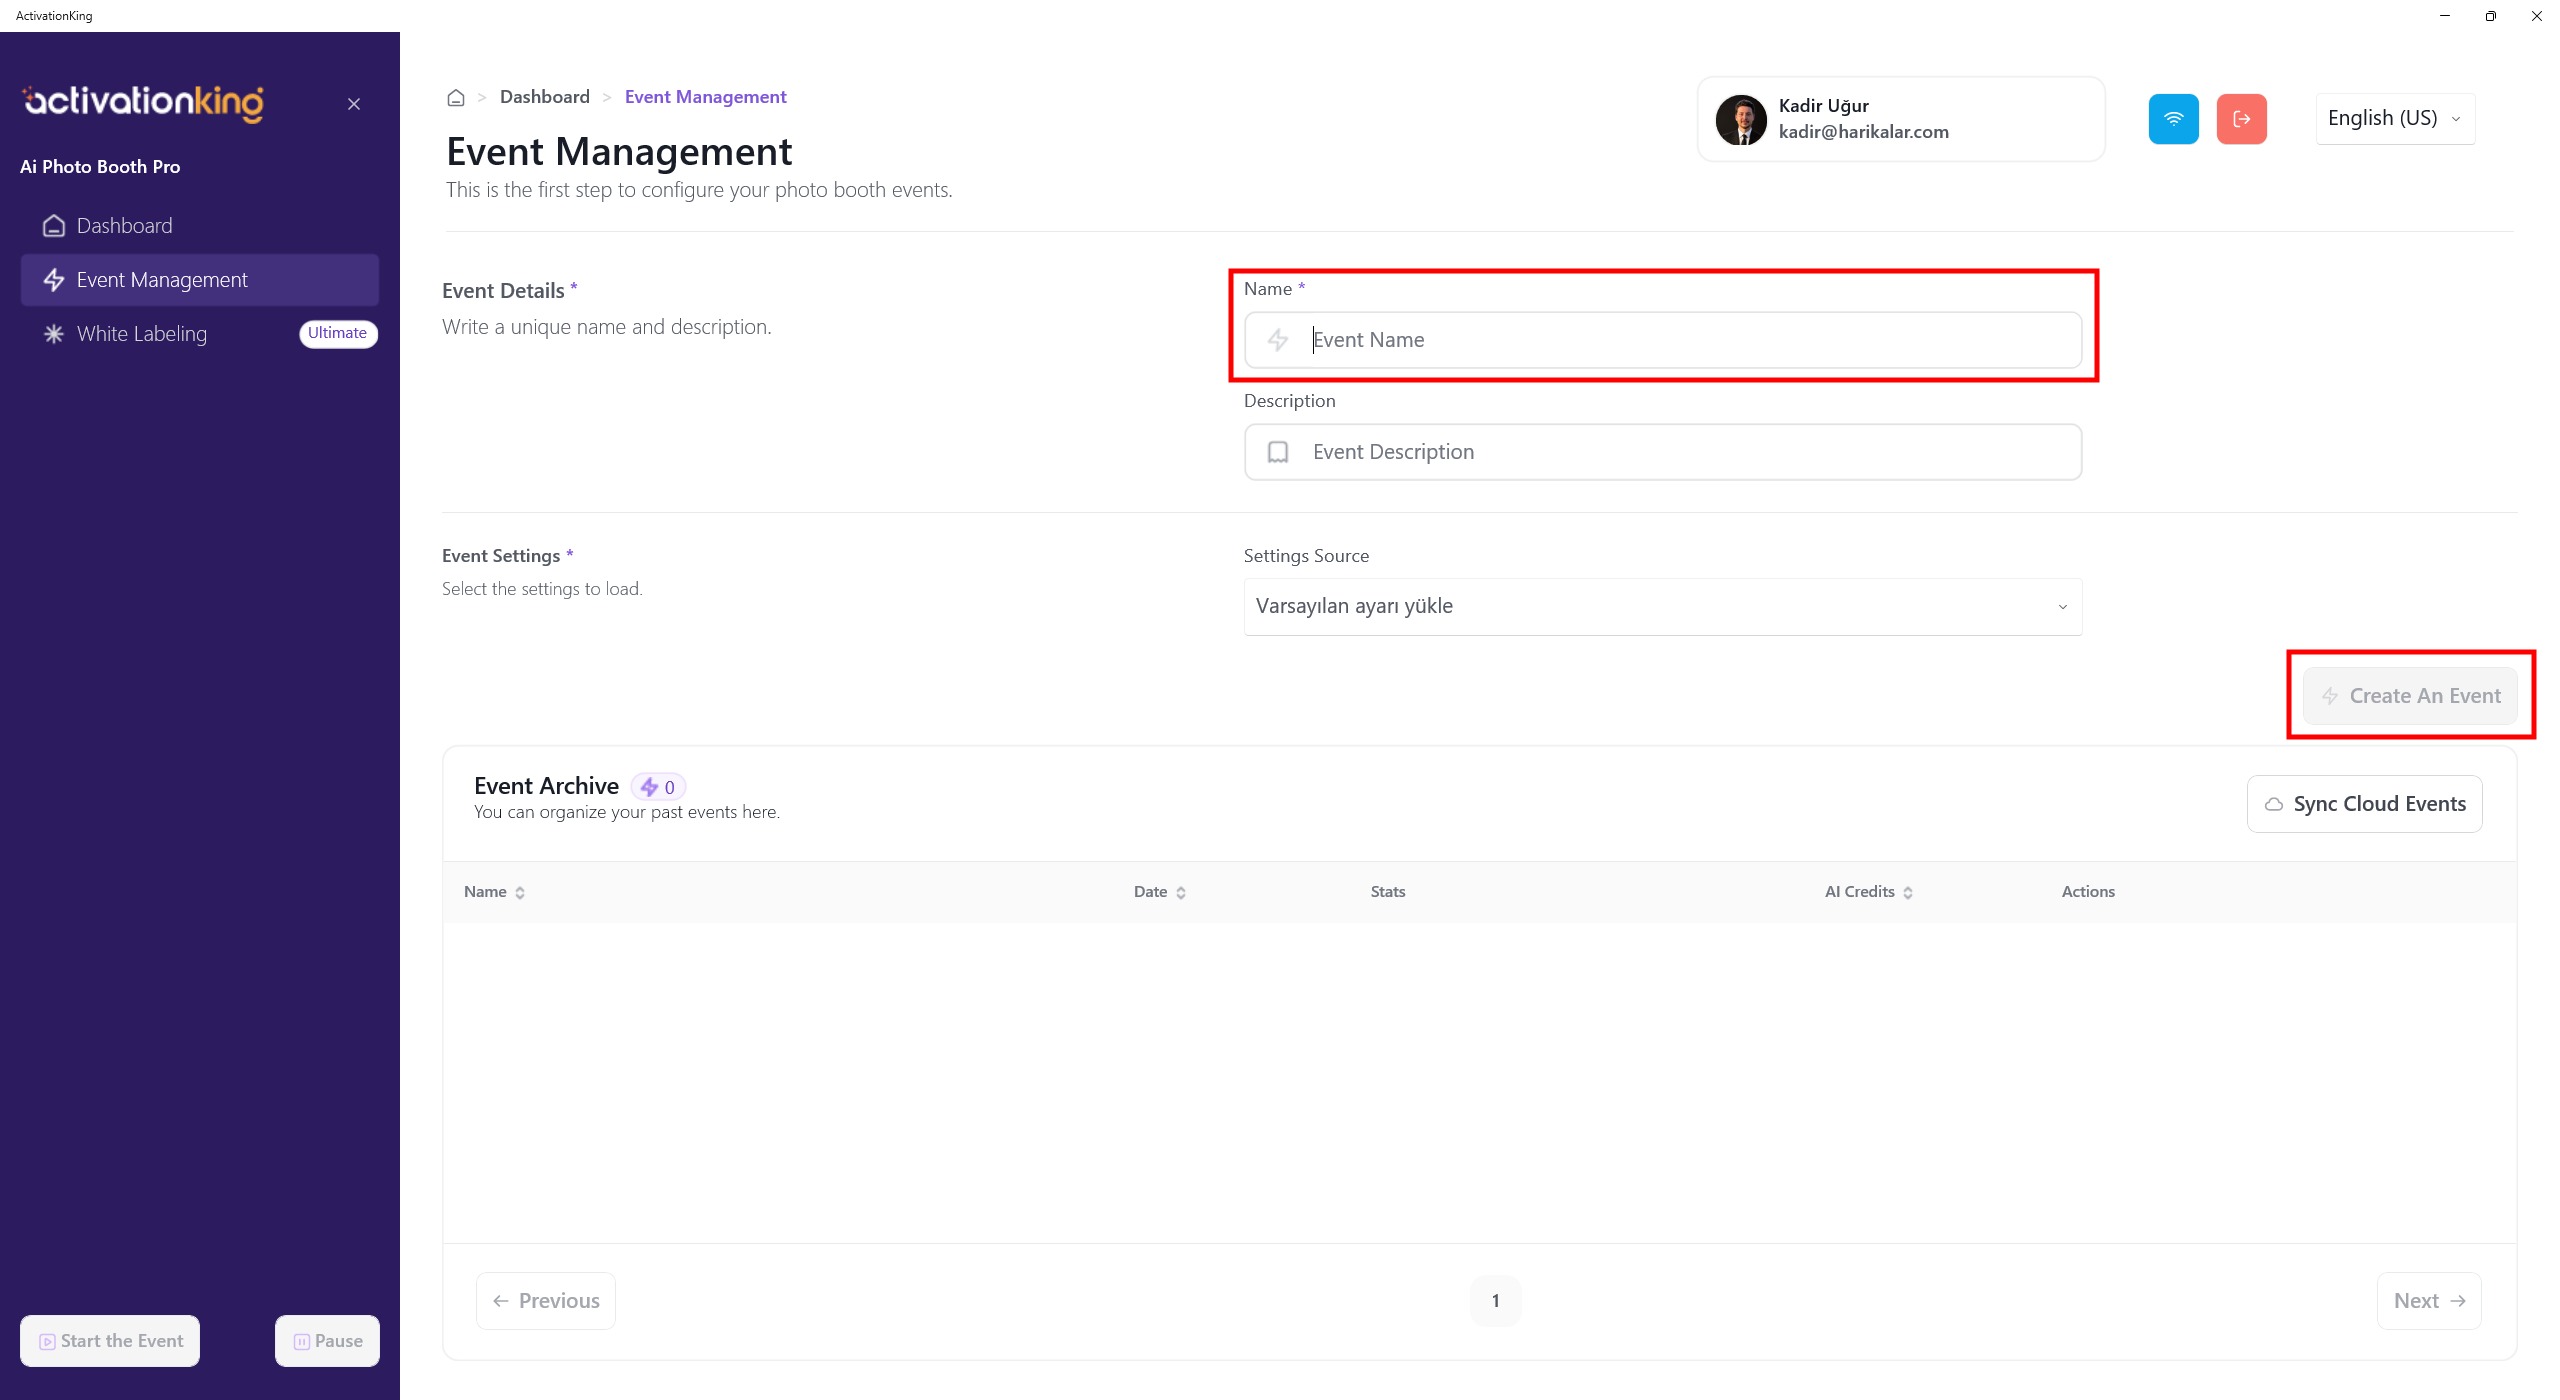2560x1400 pixels.
Task: Click the blue Wi-Fi connection icon
Action: point(2173,119)
